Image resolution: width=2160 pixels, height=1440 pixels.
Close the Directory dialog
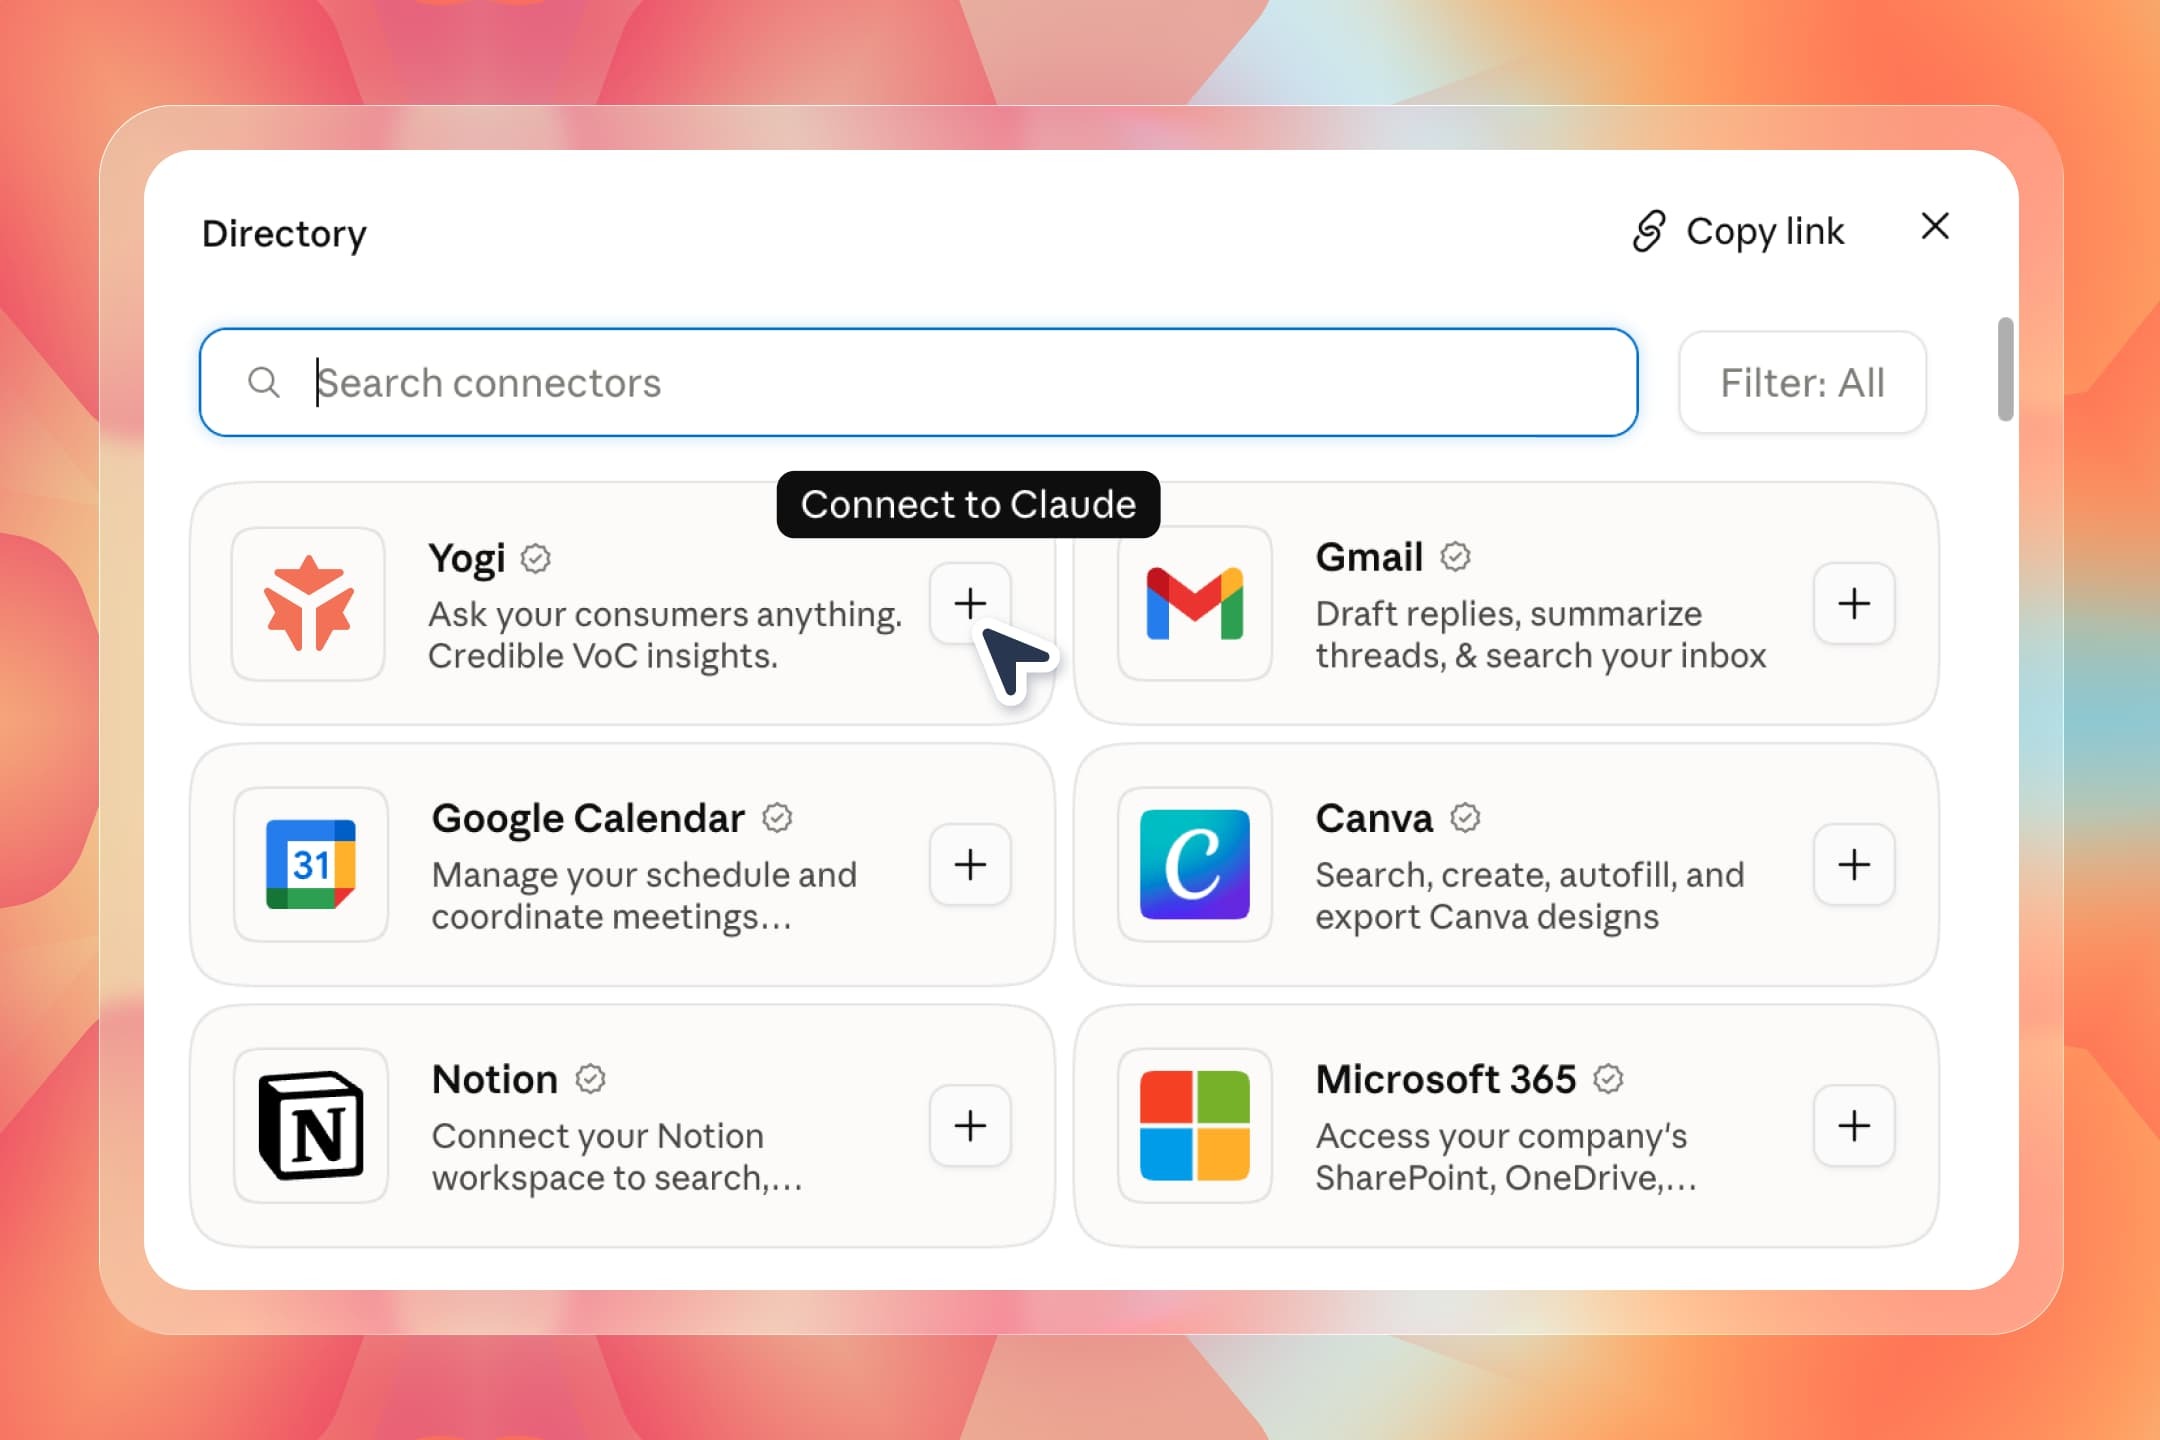(1935, 226)
